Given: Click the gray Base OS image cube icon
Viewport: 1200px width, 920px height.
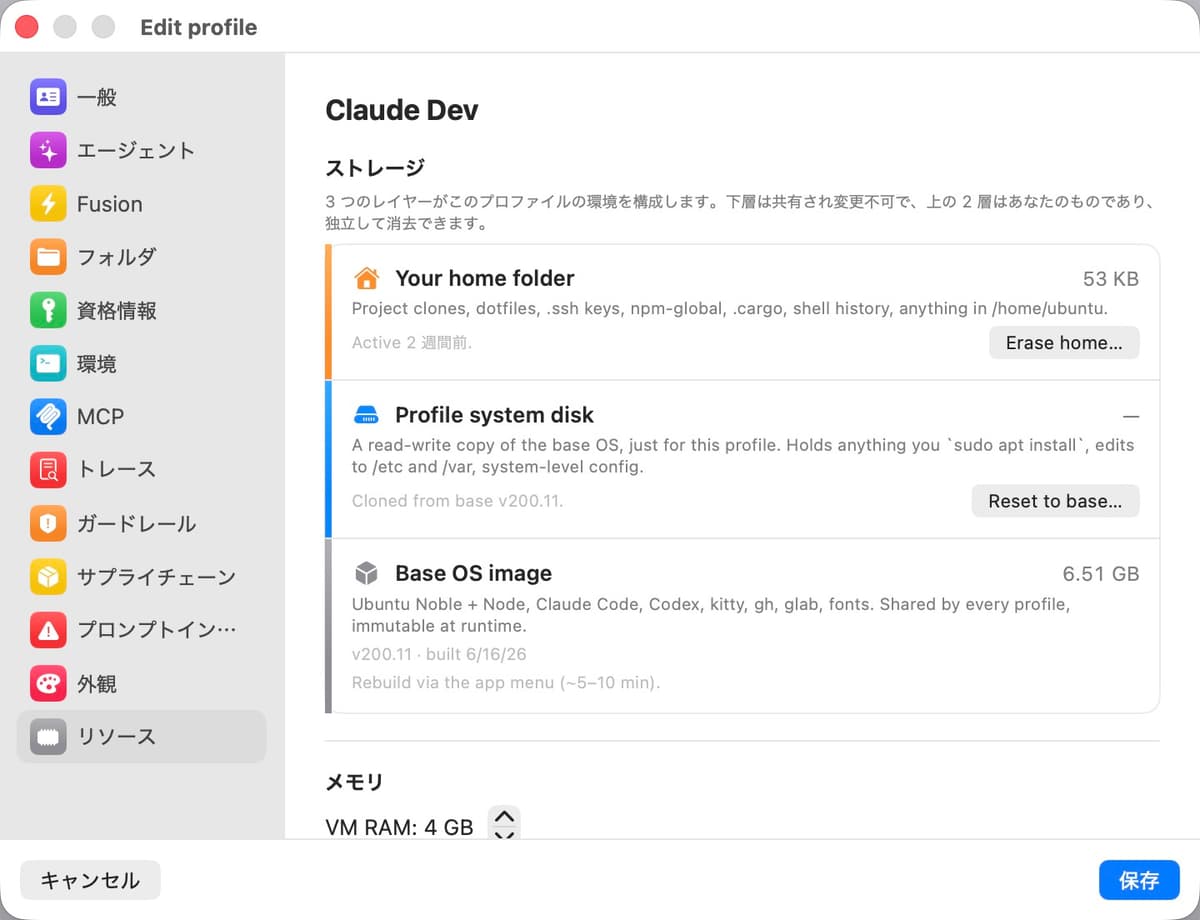Looking at the screenshot, I should point(367,574).
